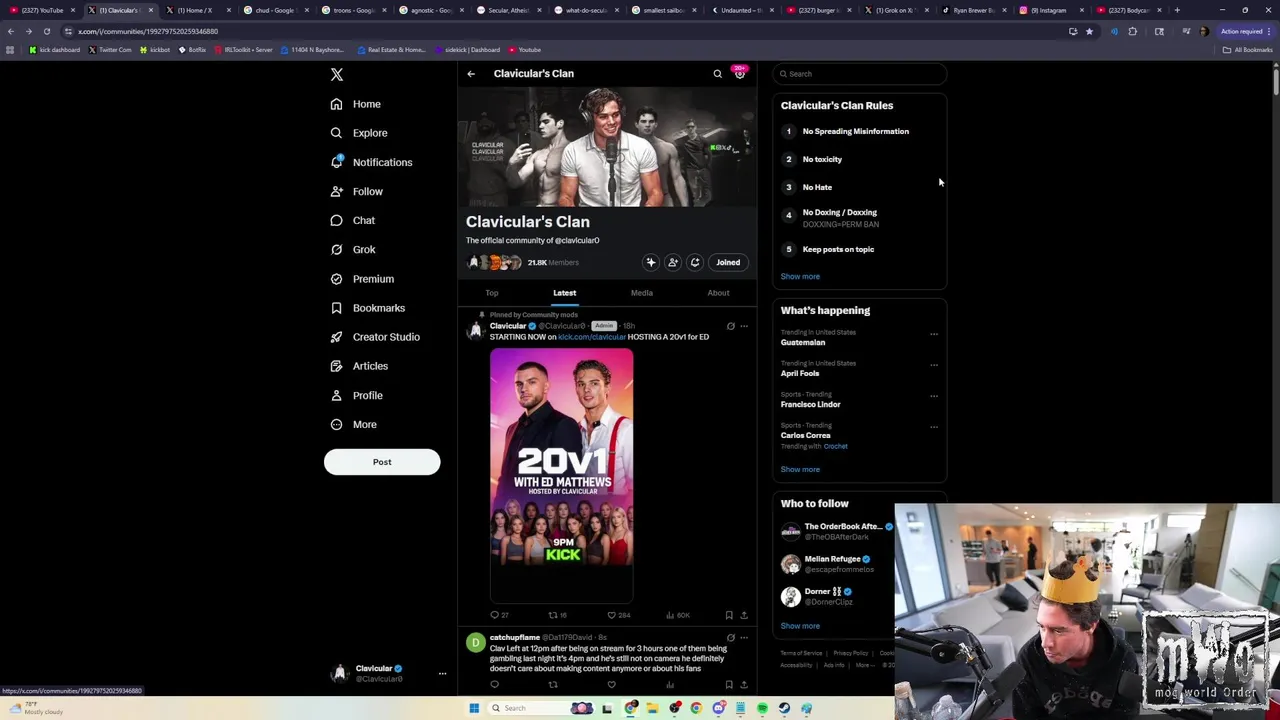Switch to the Media tab
This screenshot has height=720, width=1280.
[x=642, y=293]
